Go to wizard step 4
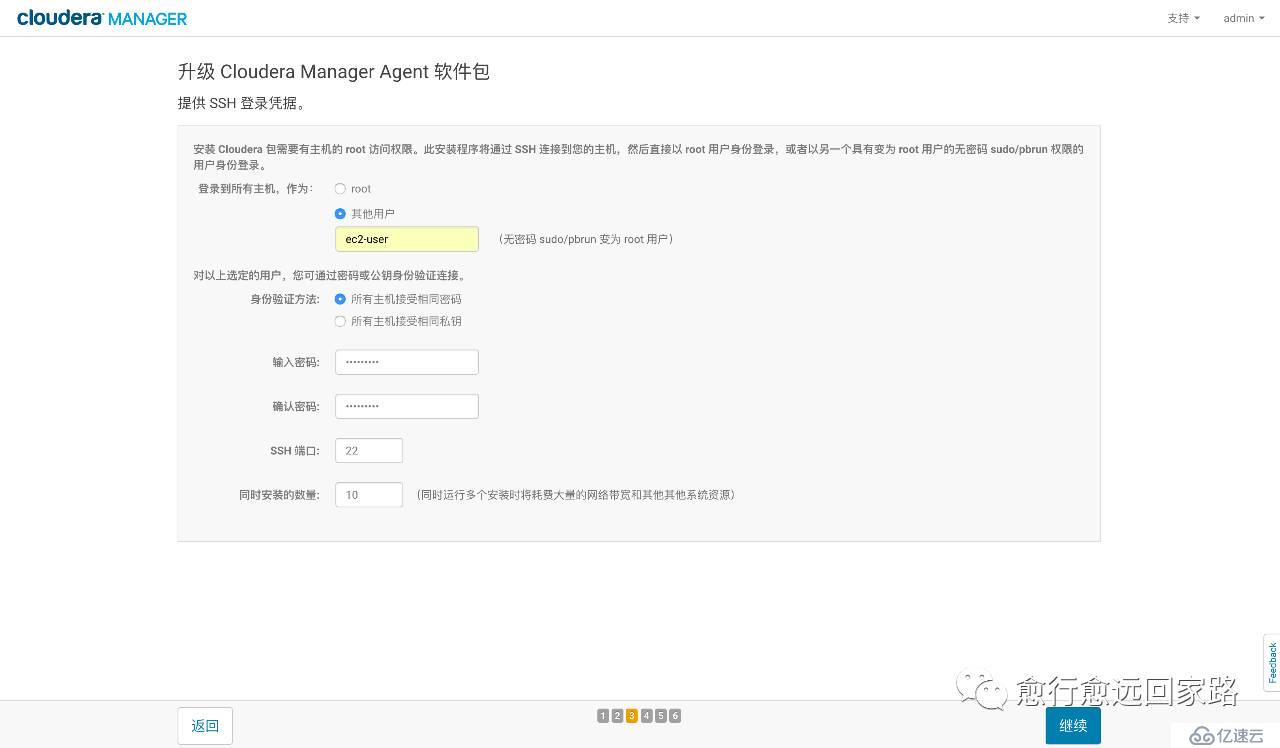 pos(647,716)
